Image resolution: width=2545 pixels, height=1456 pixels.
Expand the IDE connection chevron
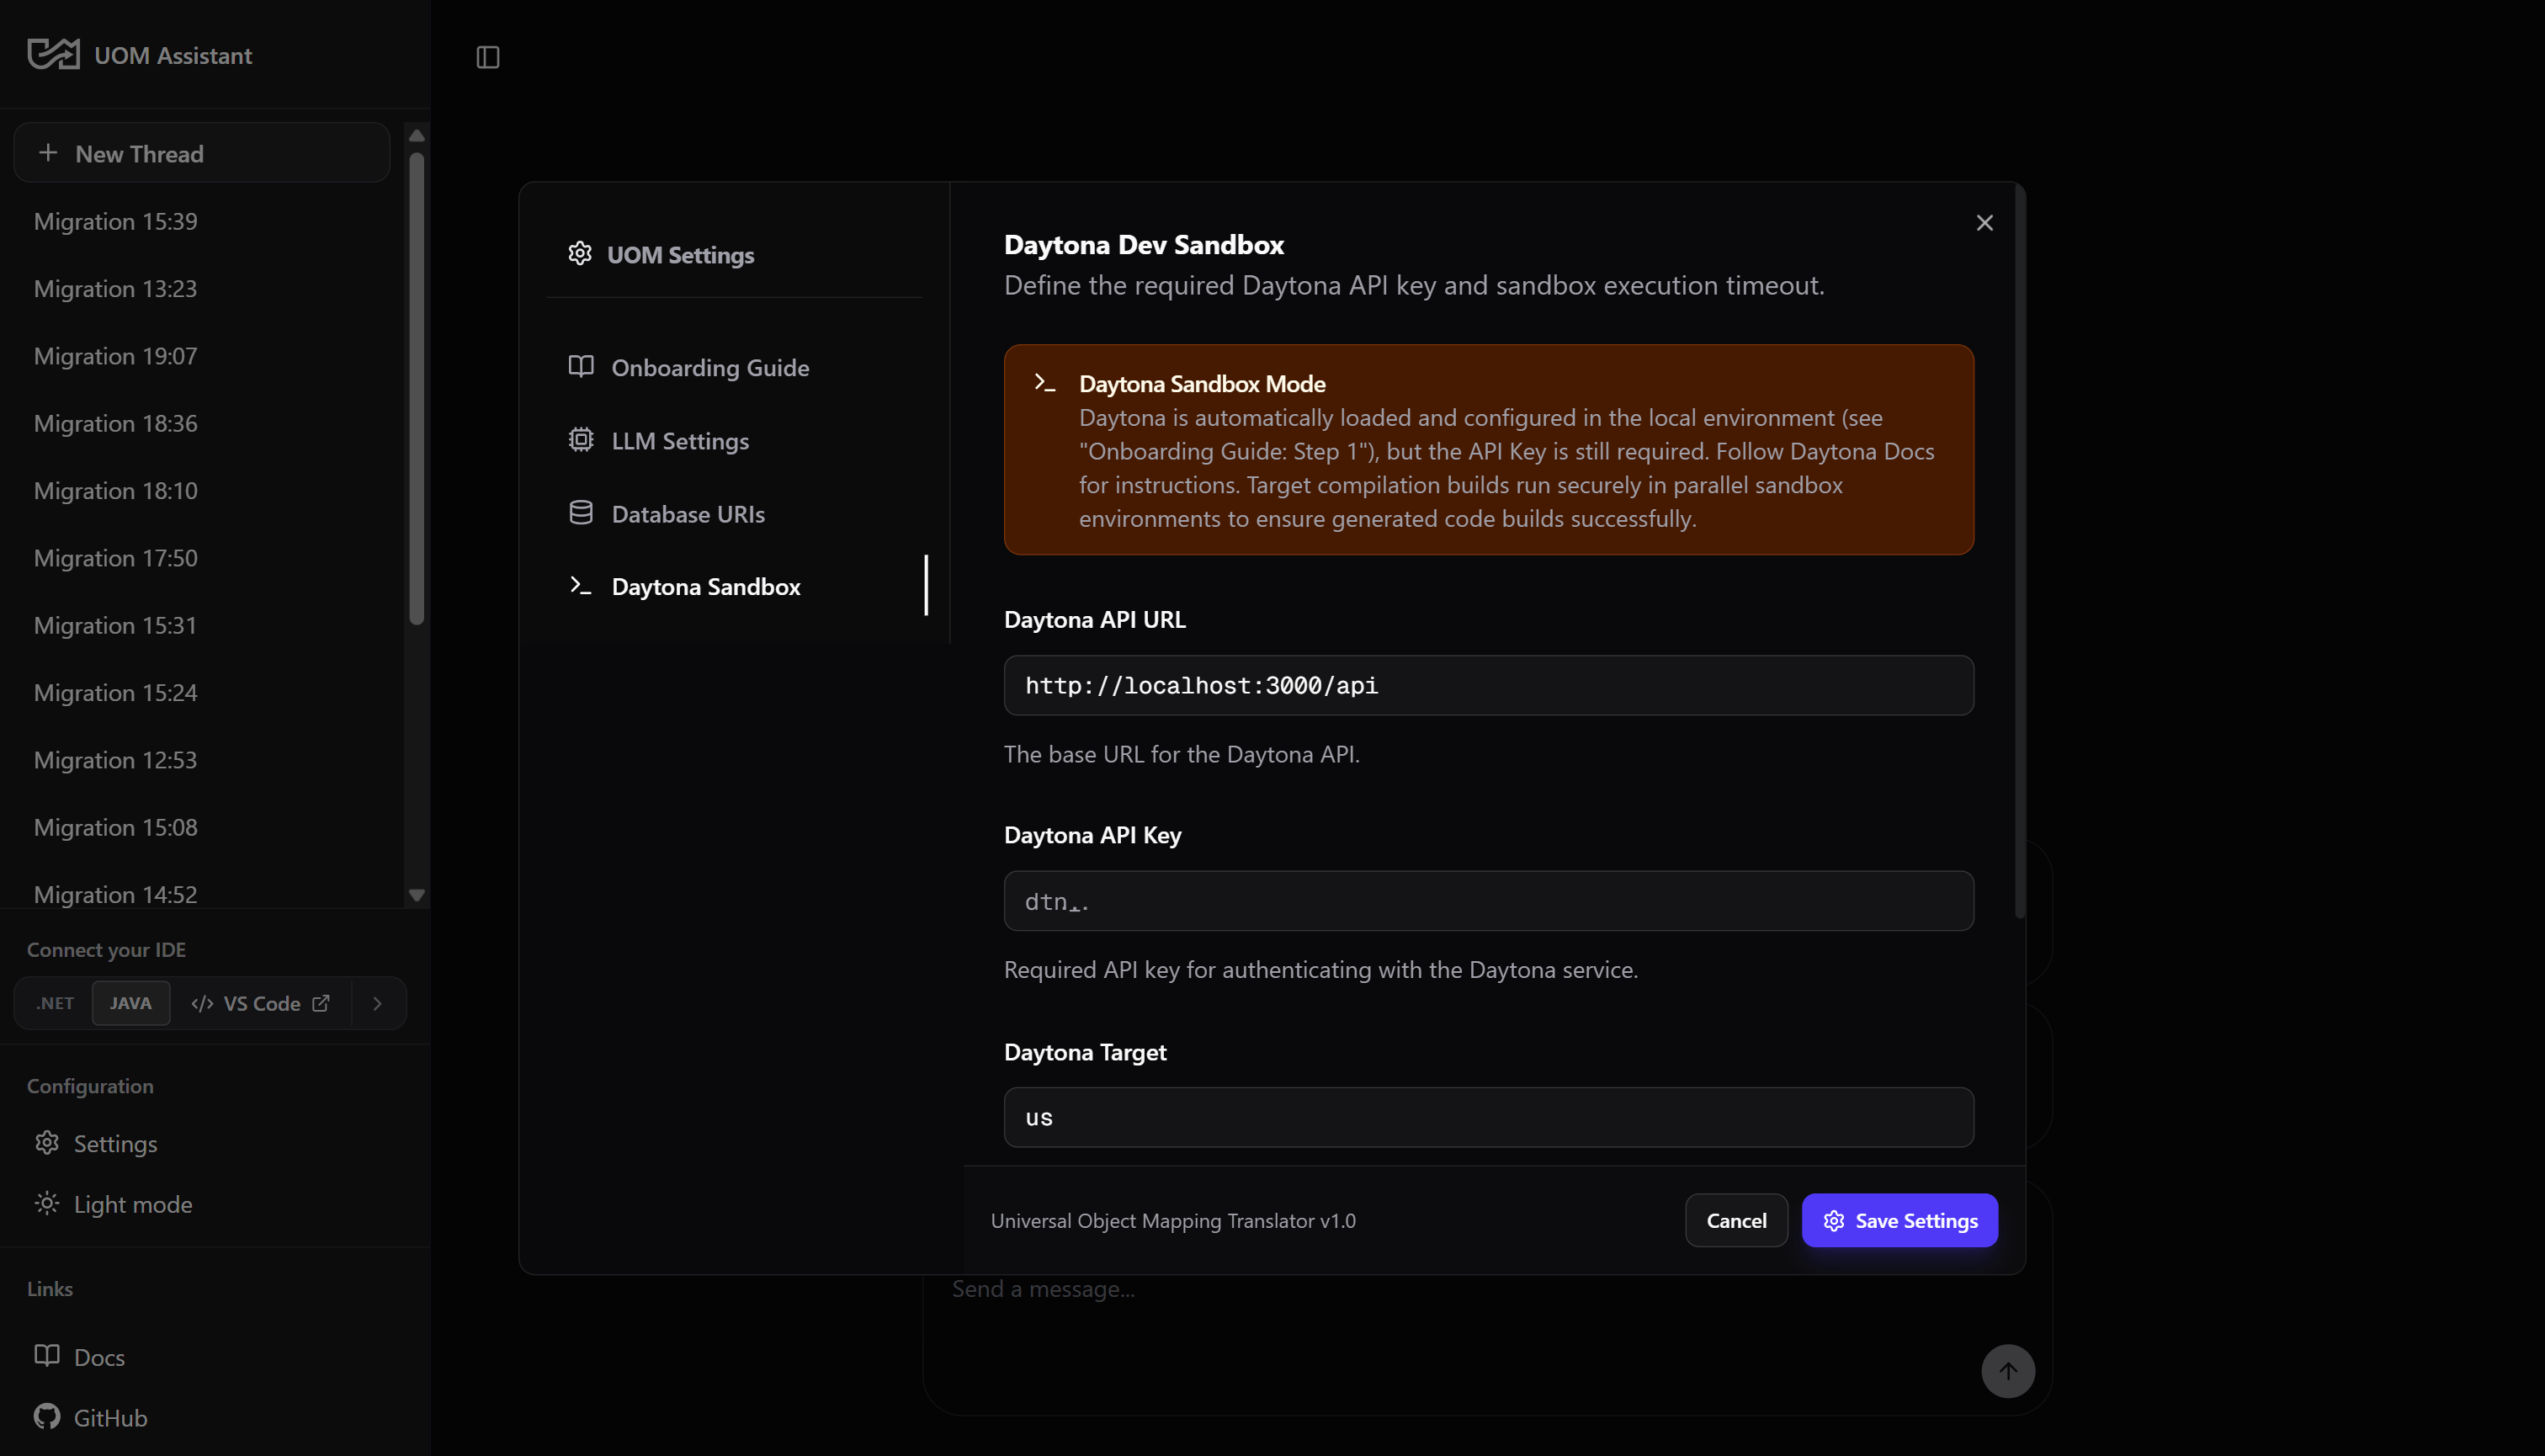pos(378,1003)
